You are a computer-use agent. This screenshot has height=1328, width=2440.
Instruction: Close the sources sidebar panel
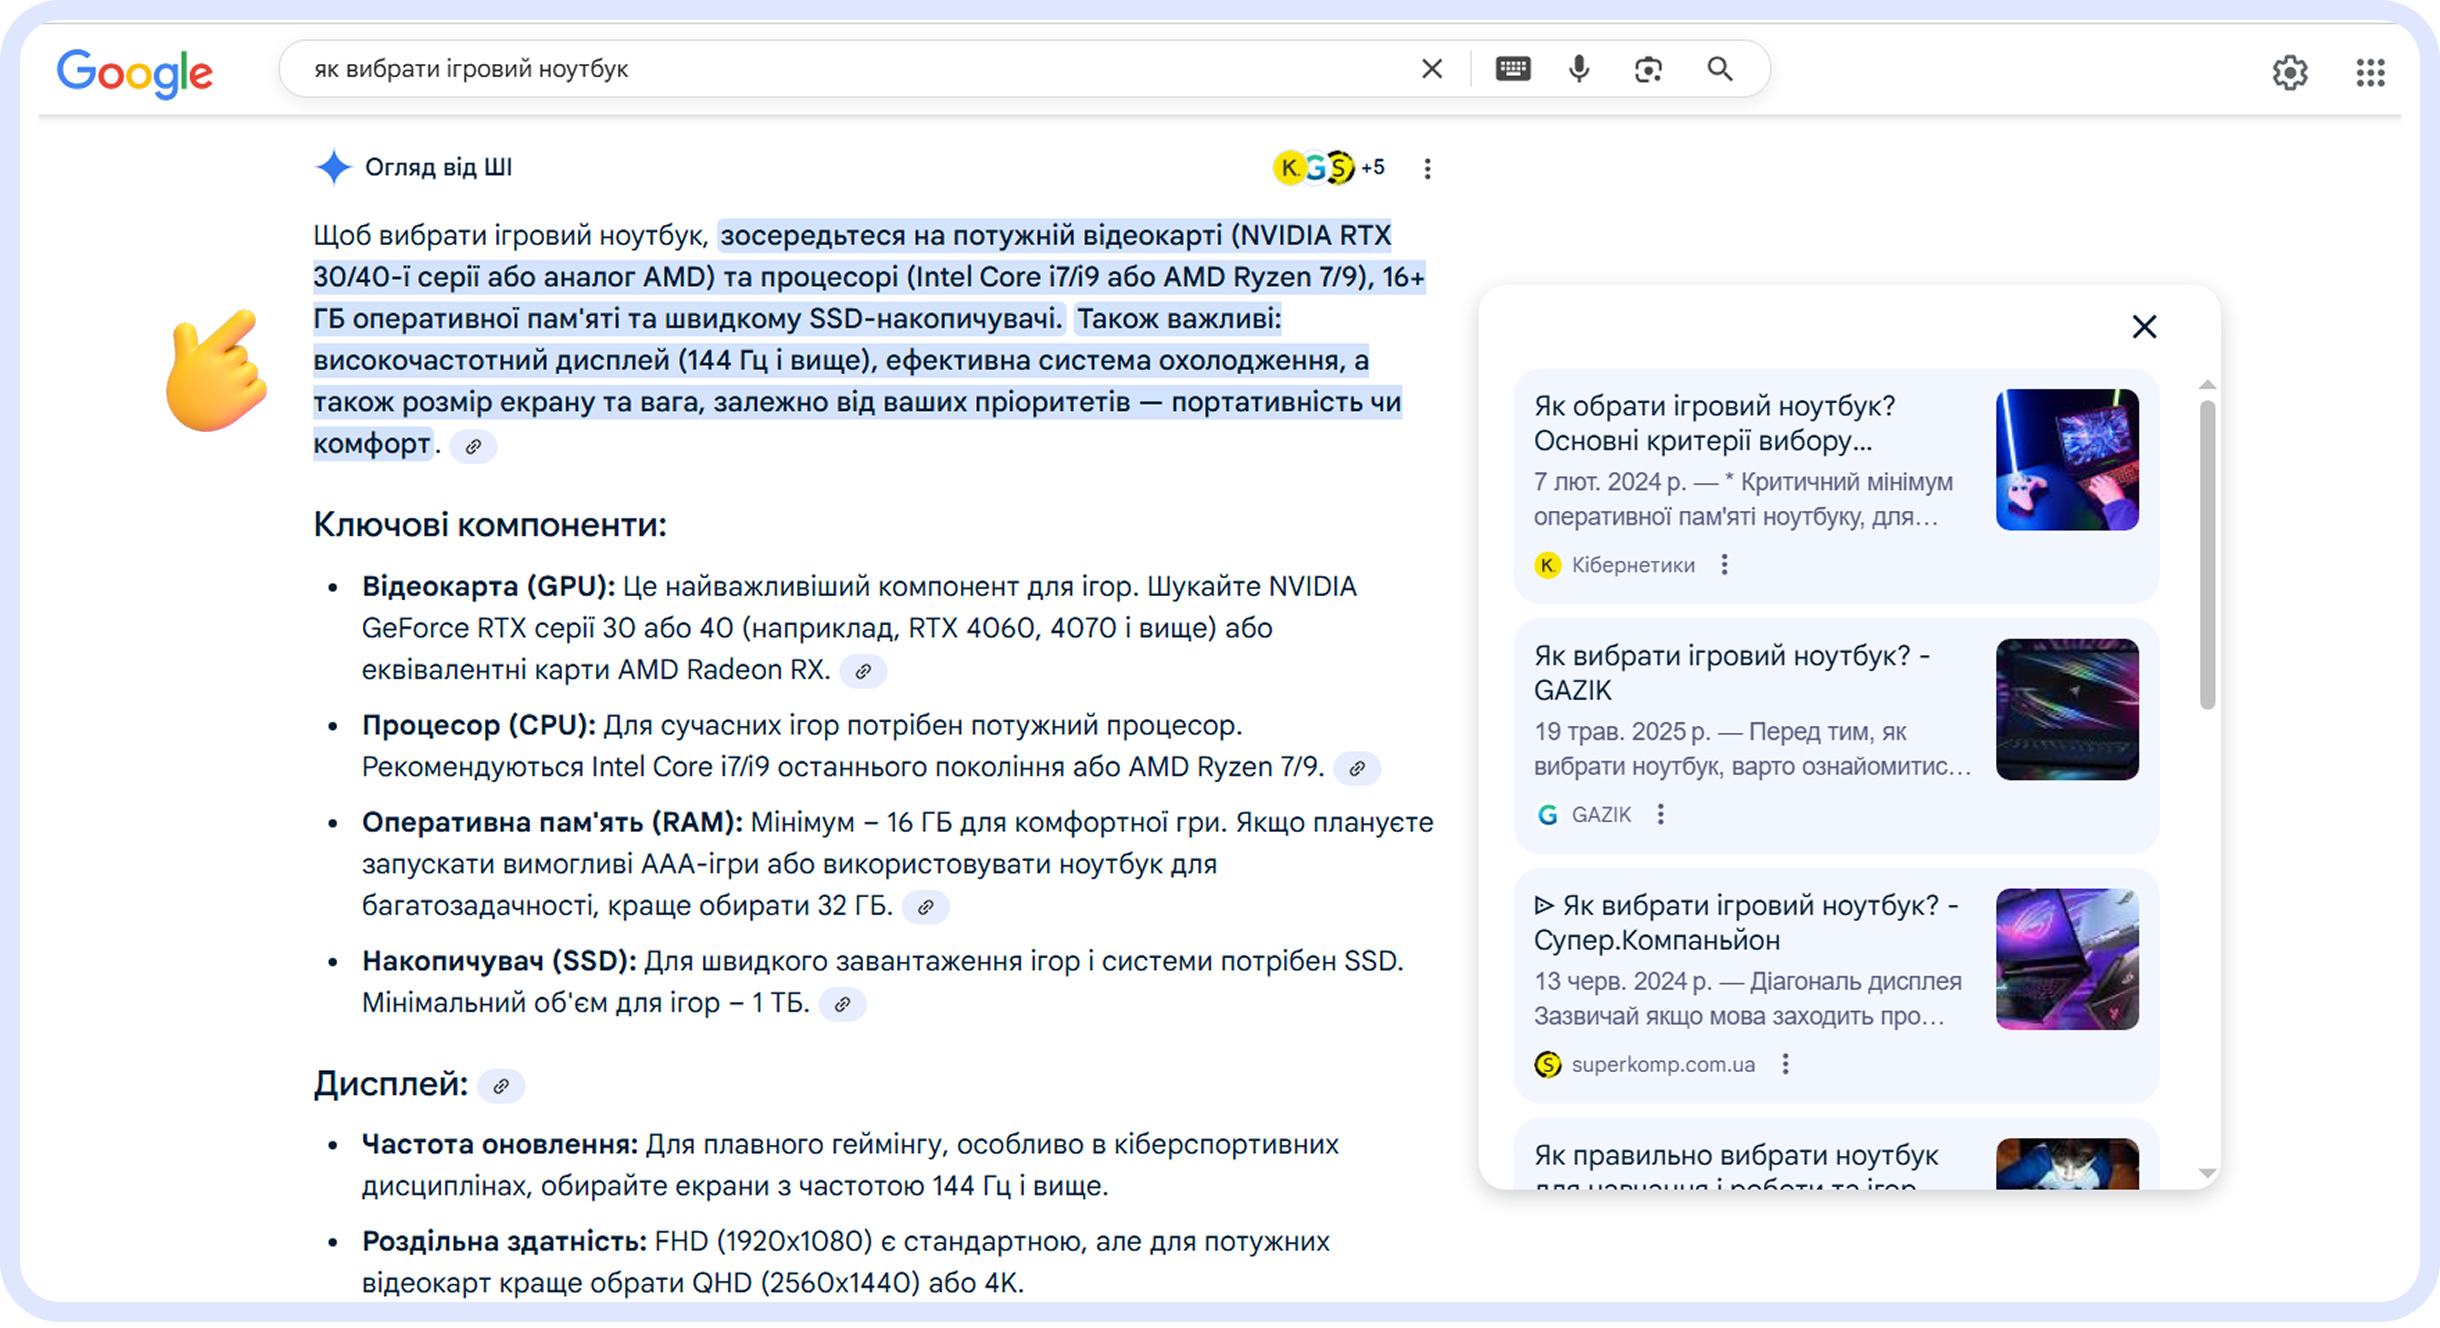[x=2144, y=326]
